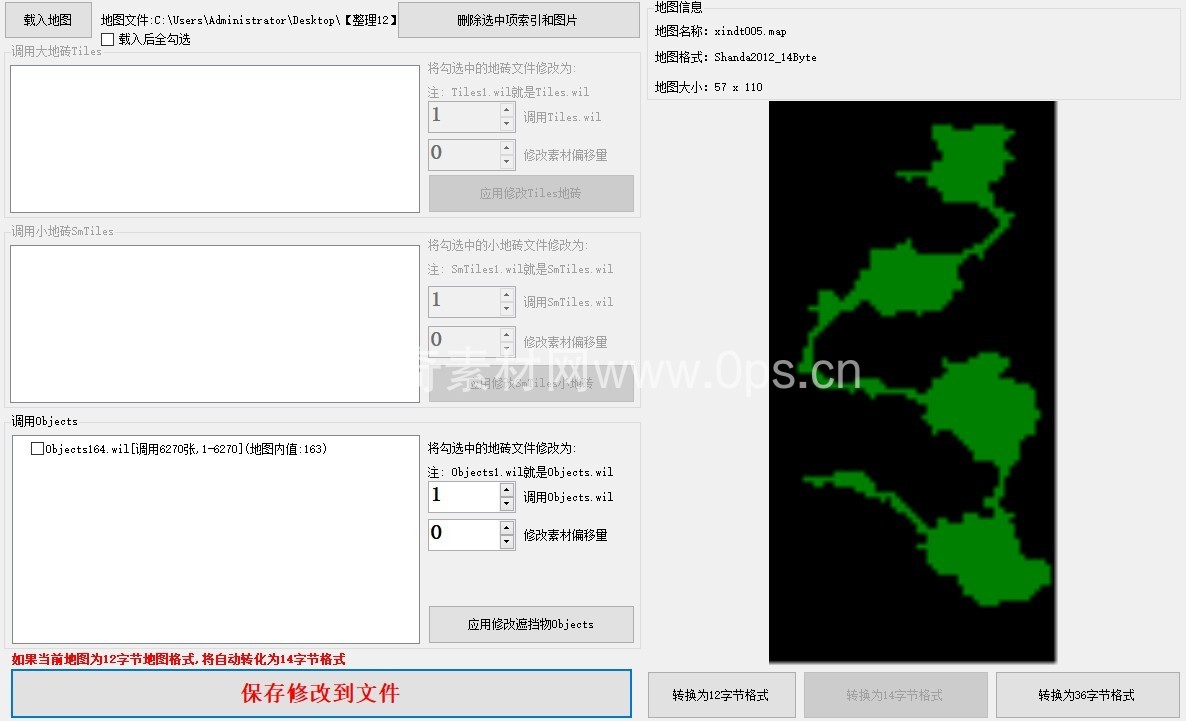This screenshot has width=1186, height=721.
Task: Select the Objects164.wil entry text in list
Action: pos(186,450)
